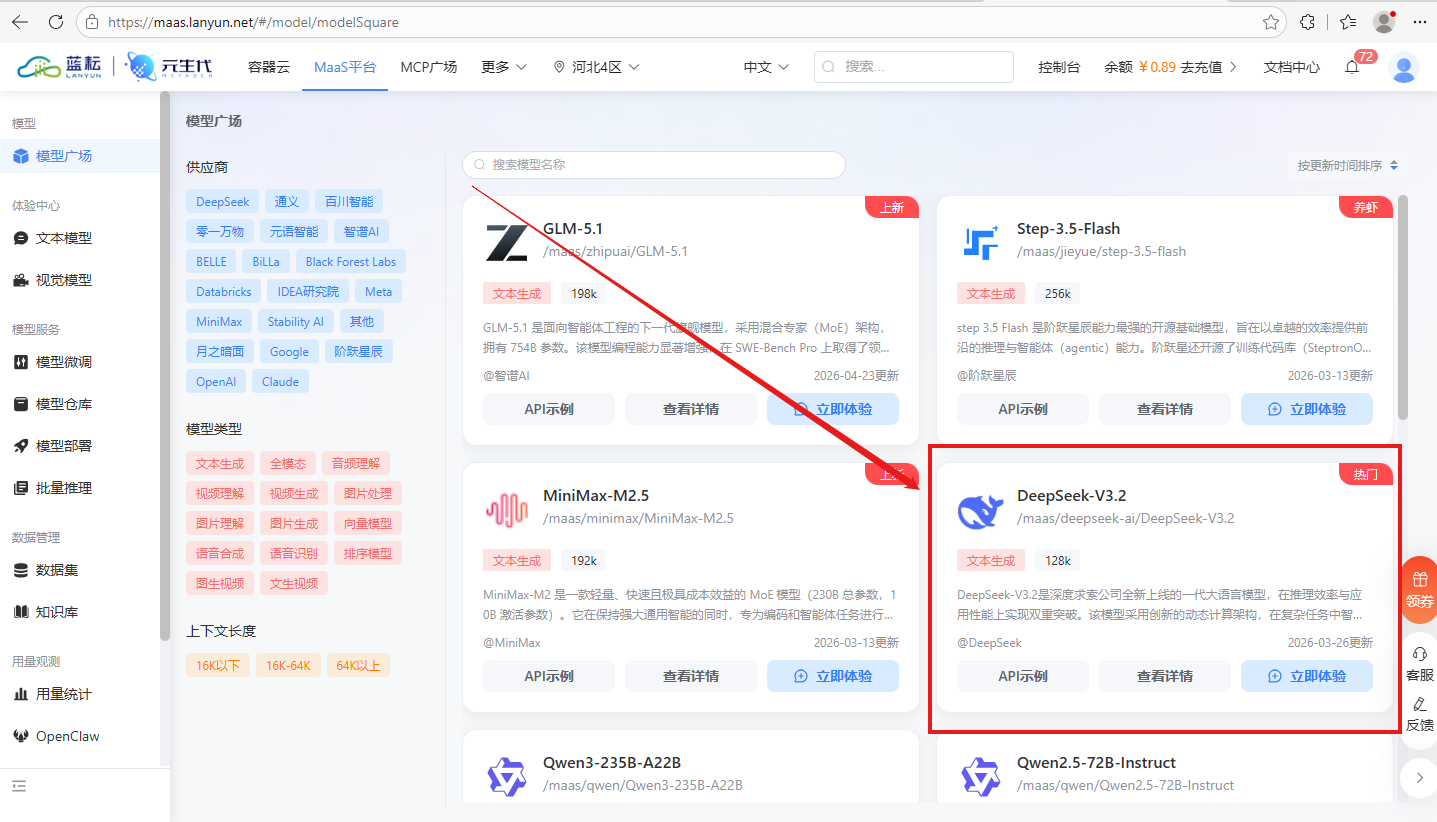Click 立即体验 on DeepSeek-V3.2 card

click(x=1307, y=677)
